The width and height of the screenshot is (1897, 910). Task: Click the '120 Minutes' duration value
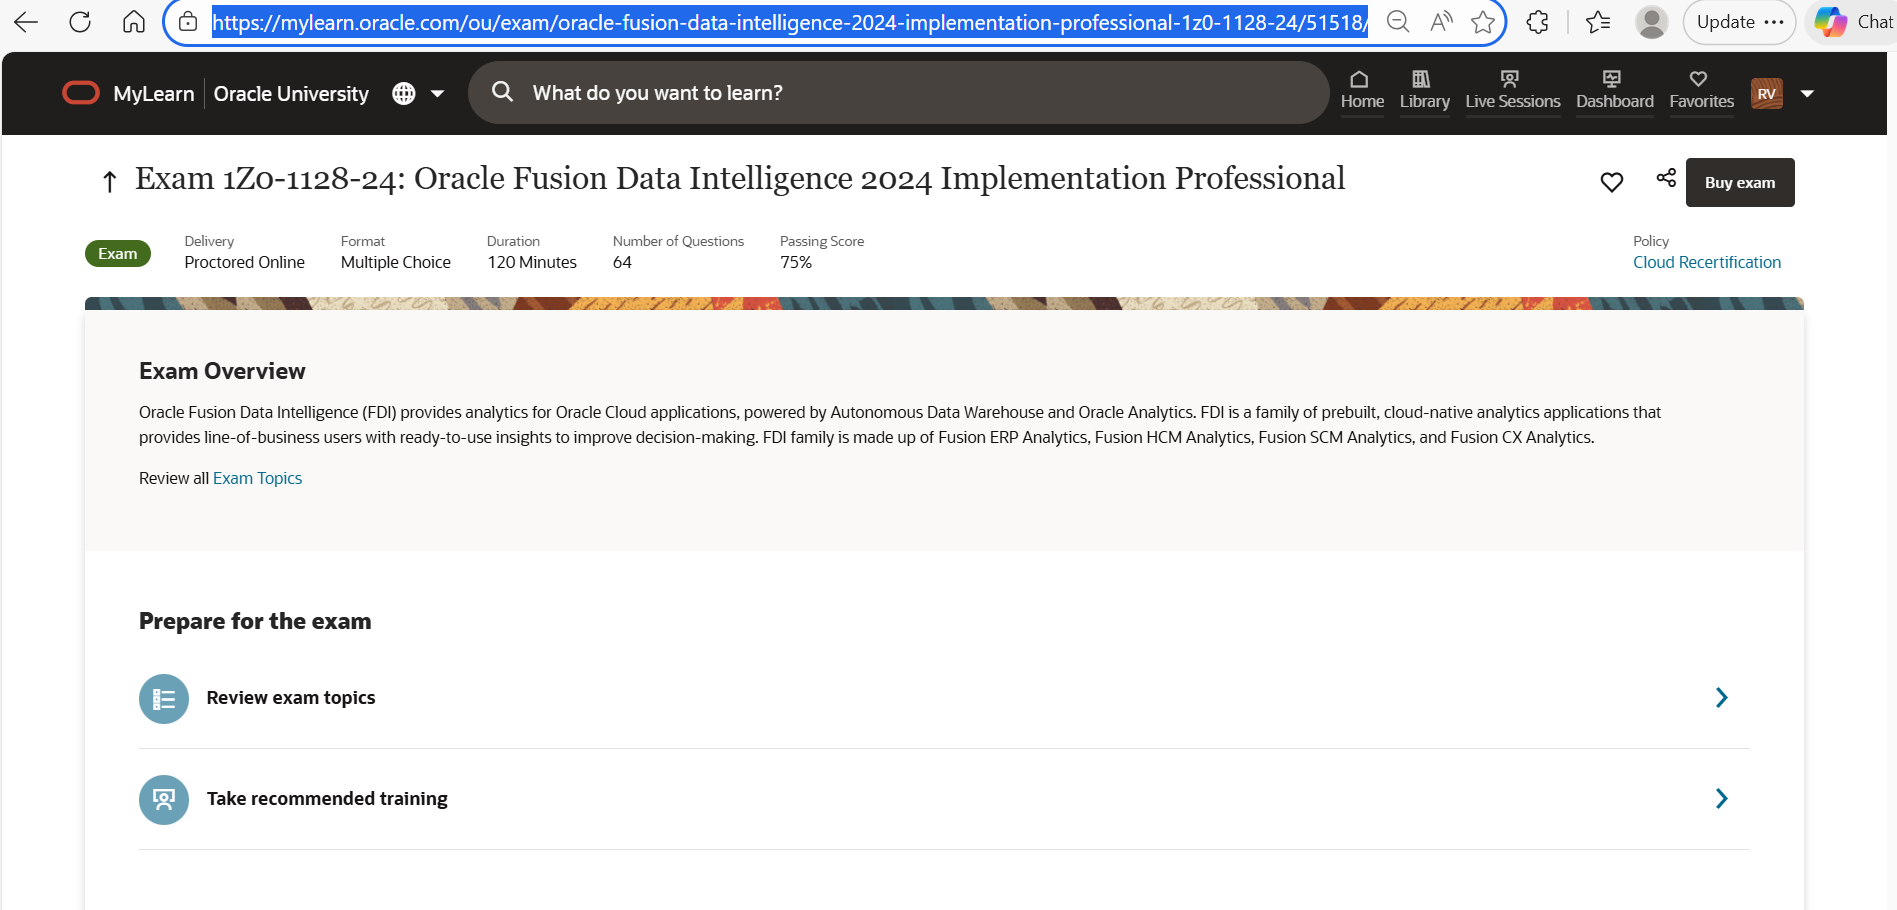[x=532, y=262]
